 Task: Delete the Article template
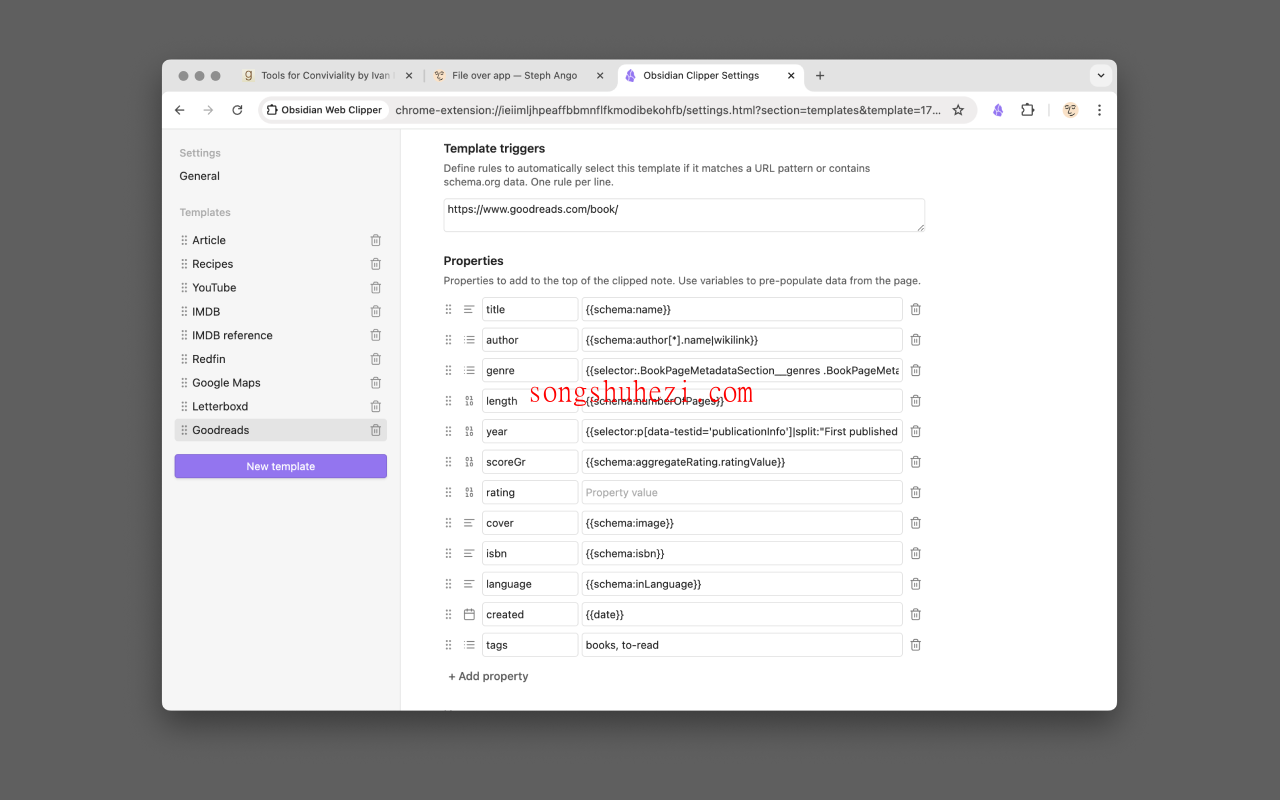pos(376,240)
